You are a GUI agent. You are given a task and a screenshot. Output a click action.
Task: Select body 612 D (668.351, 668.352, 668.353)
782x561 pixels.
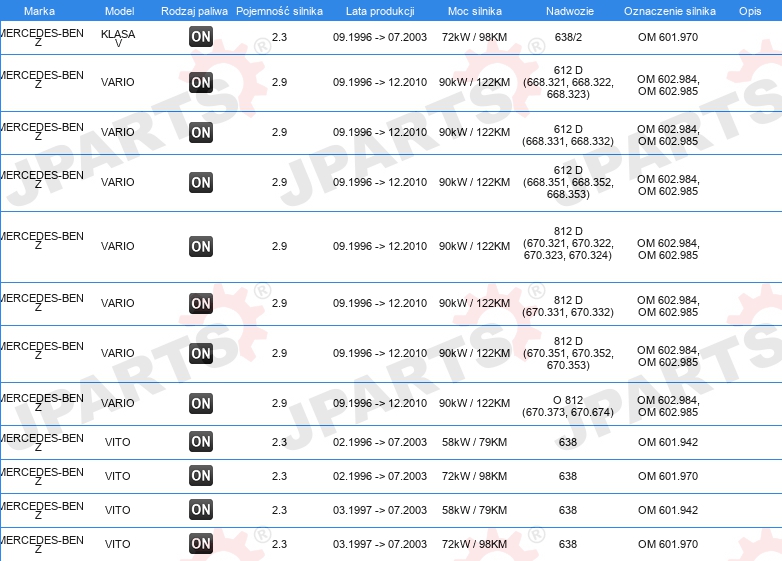click(x=568, y=182)
